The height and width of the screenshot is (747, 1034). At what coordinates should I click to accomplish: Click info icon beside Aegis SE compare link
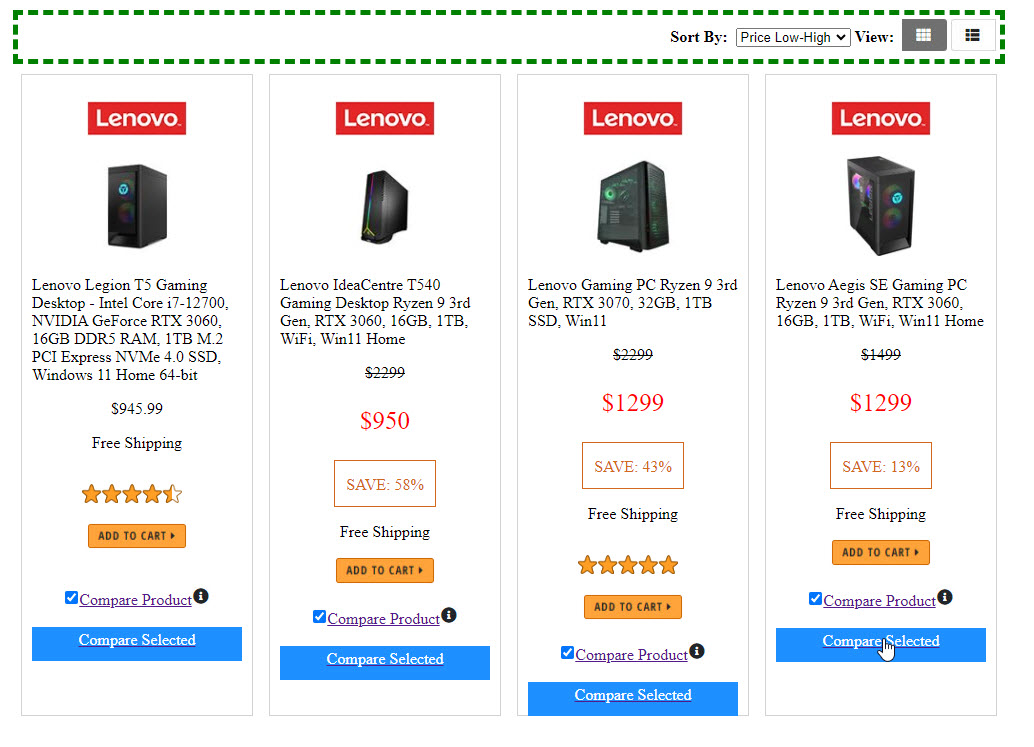point(945,597)
